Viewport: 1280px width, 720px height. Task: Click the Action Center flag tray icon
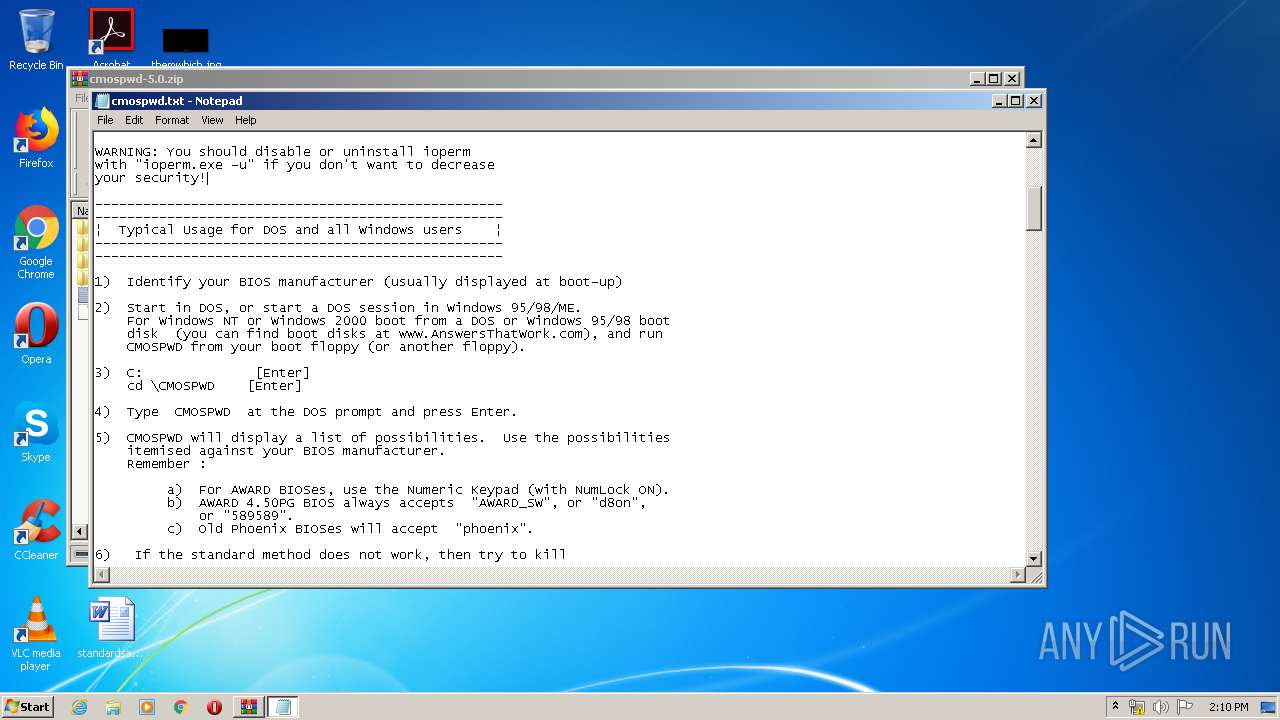pyautogui.click(x=1185, y=707)
